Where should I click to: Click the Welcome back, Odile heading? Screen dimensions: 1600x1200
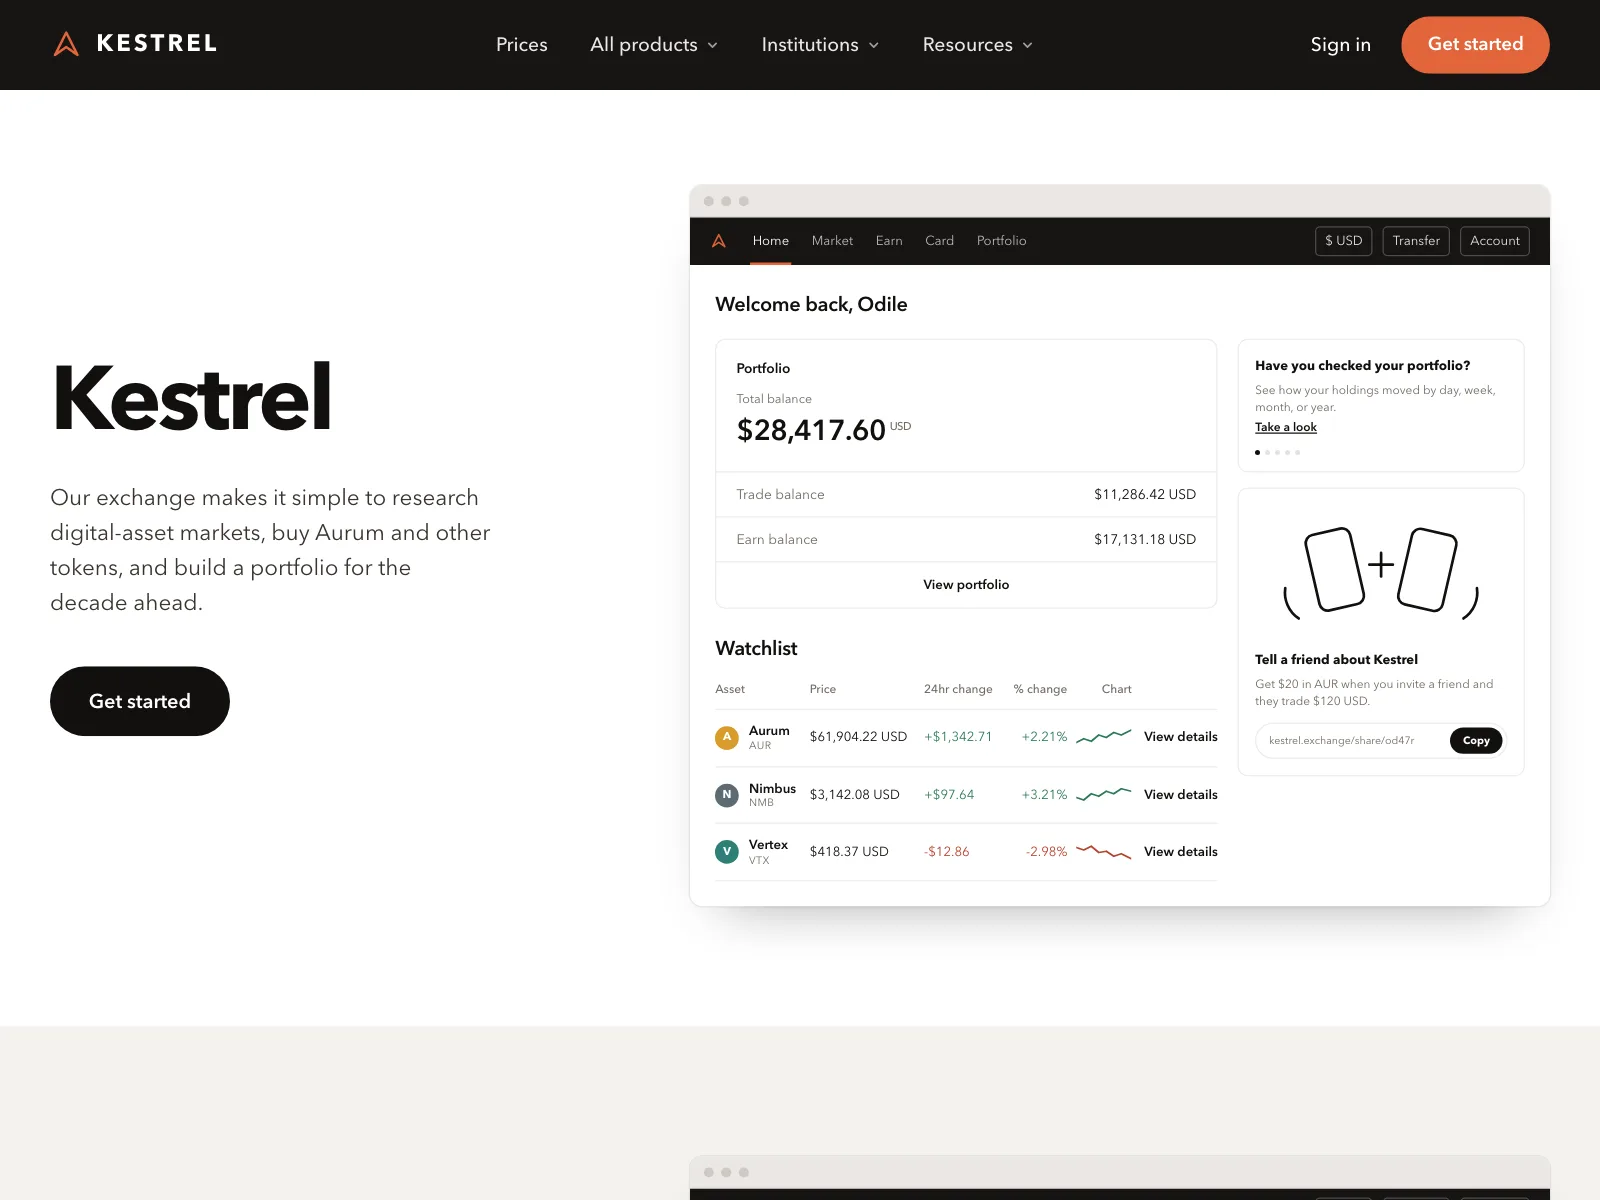pyautogui.click(x=811, y=304)
